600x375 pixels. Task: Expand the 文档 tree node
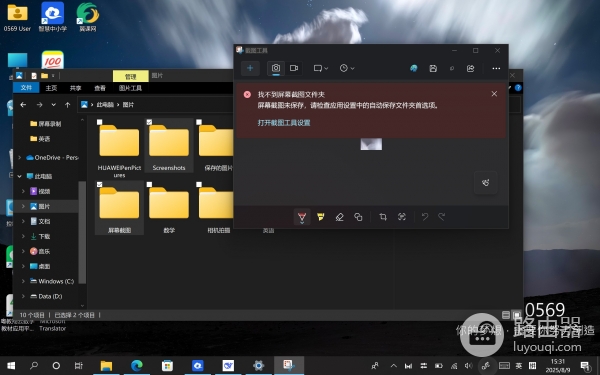tap(23, 221)
